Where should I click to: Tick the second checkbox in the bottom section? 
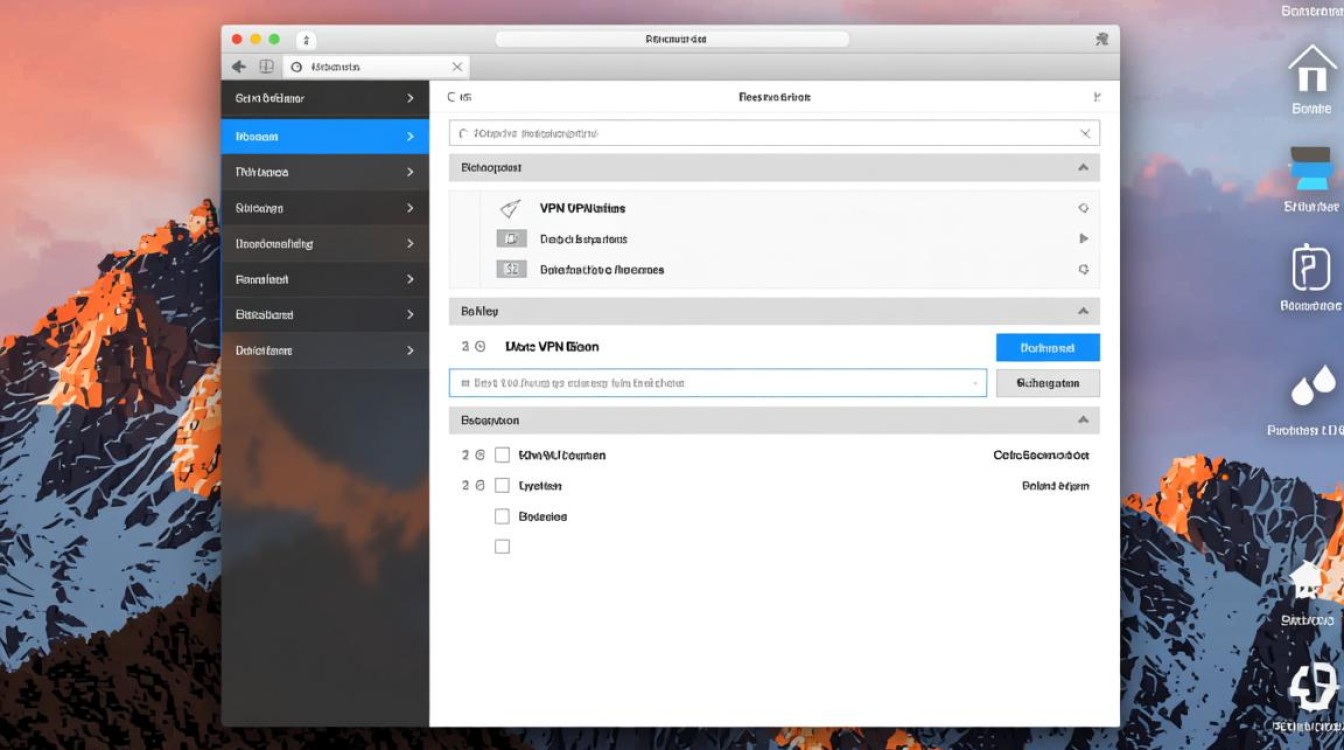pos(502,486)
